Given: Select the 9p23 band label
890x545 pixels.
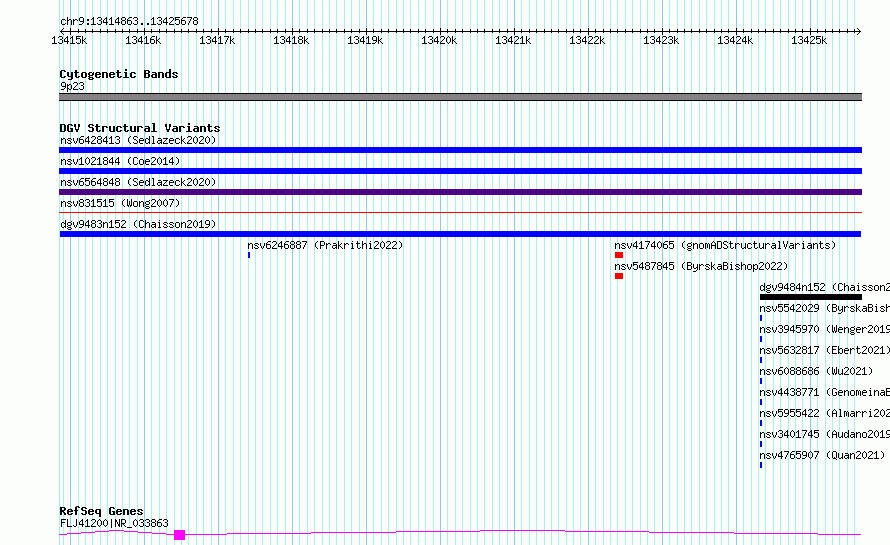Looking at the screenshot, I should coord(72,86).
